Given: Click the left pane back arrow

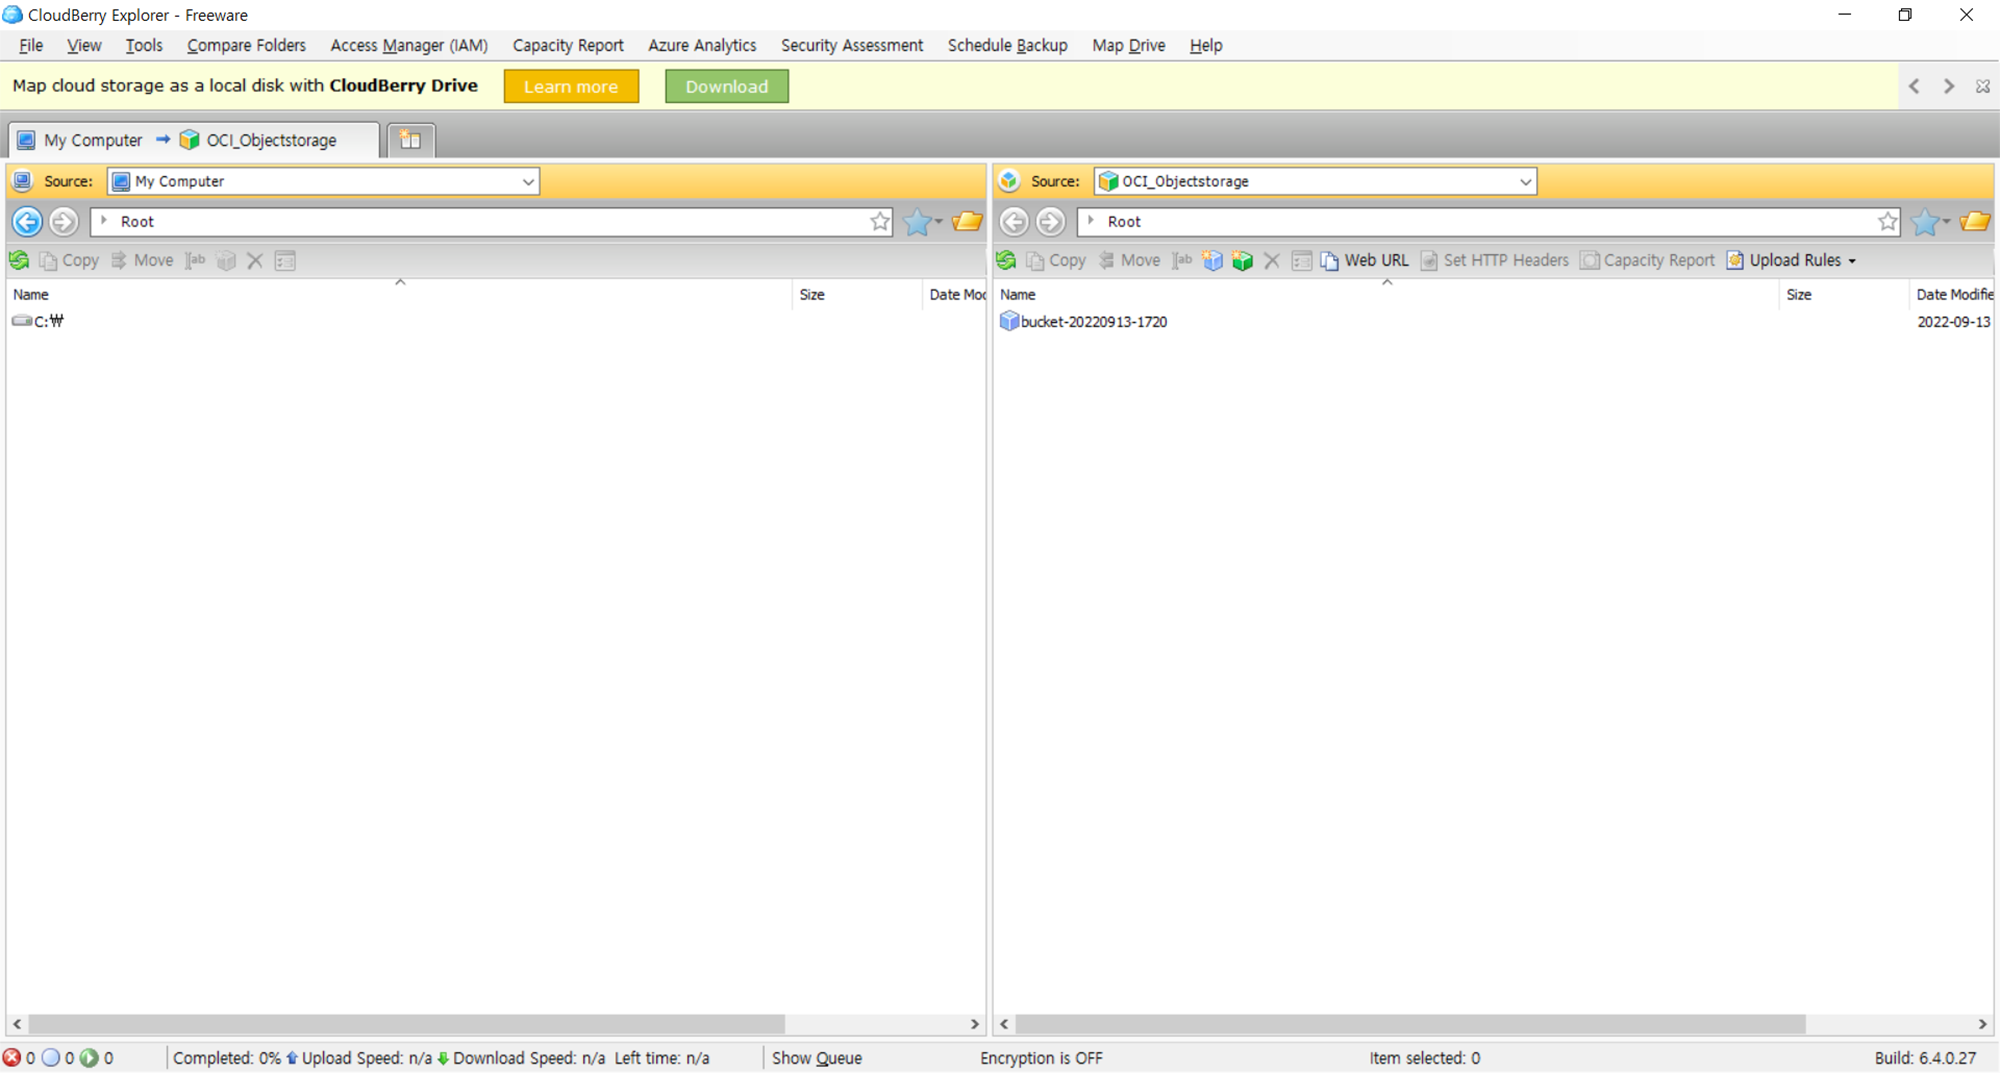Looking at the screenshot, I should [x=27, y=221].
